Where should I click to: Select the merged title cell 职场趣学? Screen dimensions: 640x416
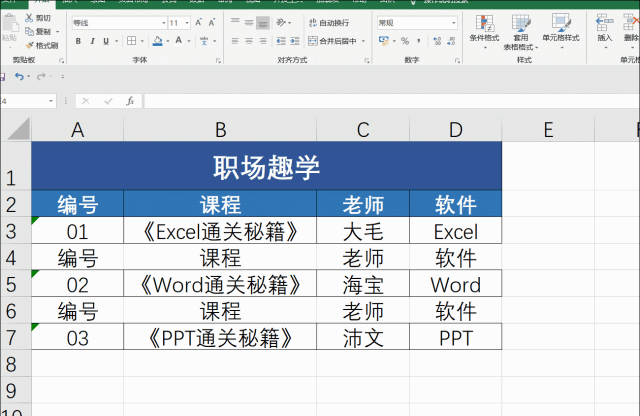tap(267, 166)
